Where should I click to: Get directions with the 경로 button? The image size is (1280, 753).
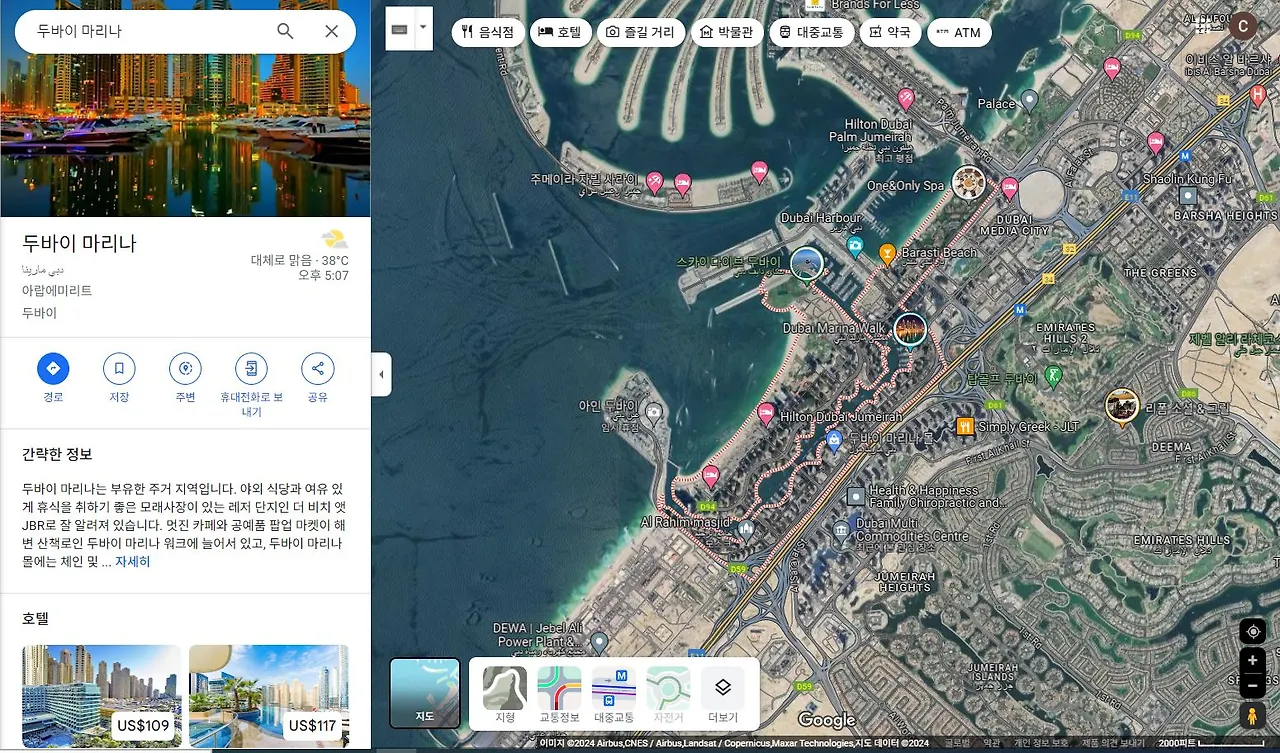tap(53, 369)
